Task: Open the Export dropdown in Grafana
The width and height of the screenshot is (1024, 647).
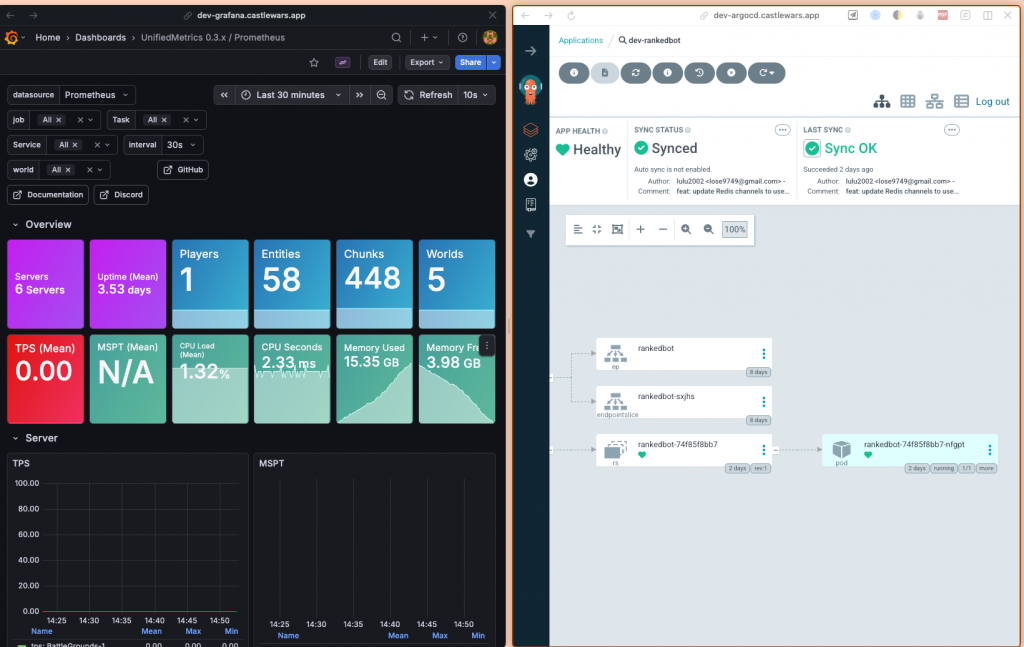Action: pos(426,63)
